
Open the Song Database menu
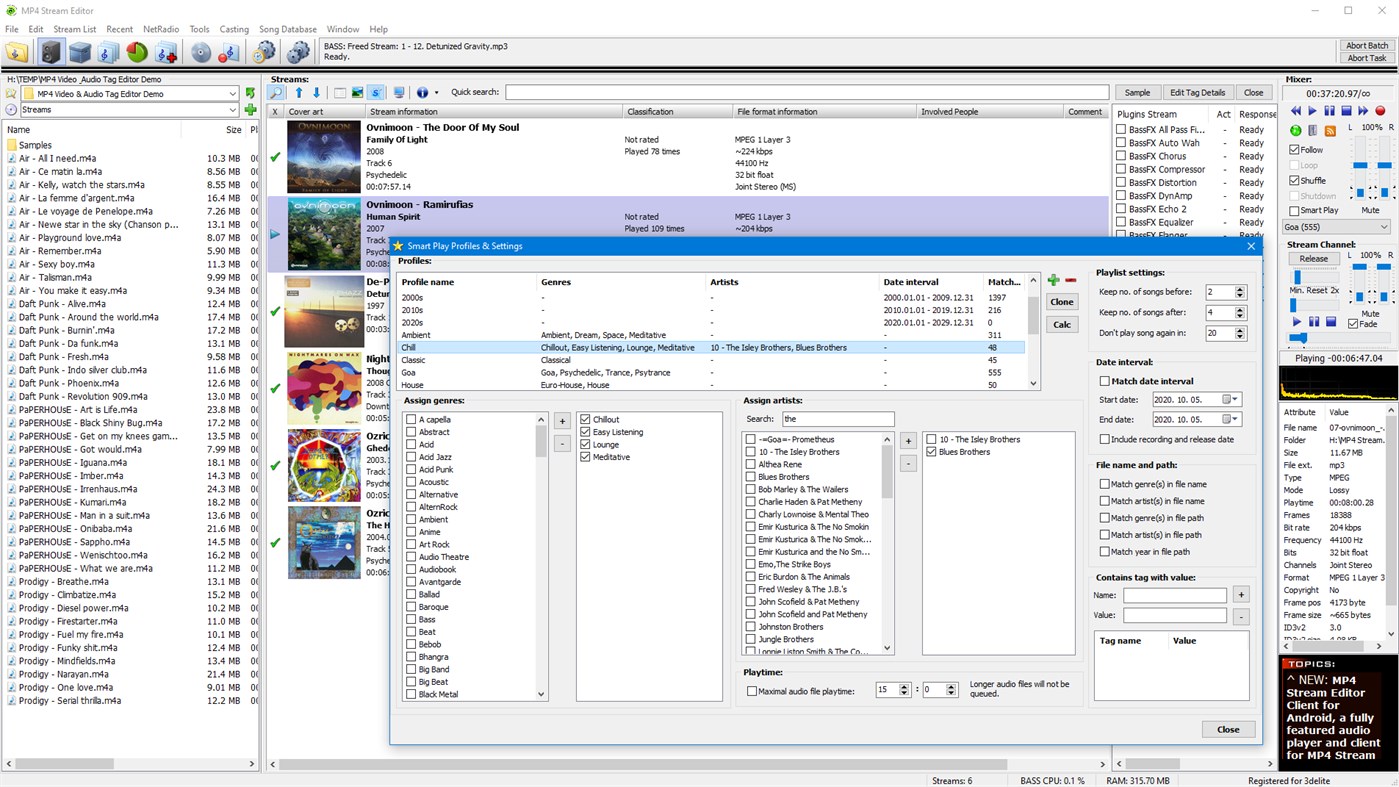point(287,29)
